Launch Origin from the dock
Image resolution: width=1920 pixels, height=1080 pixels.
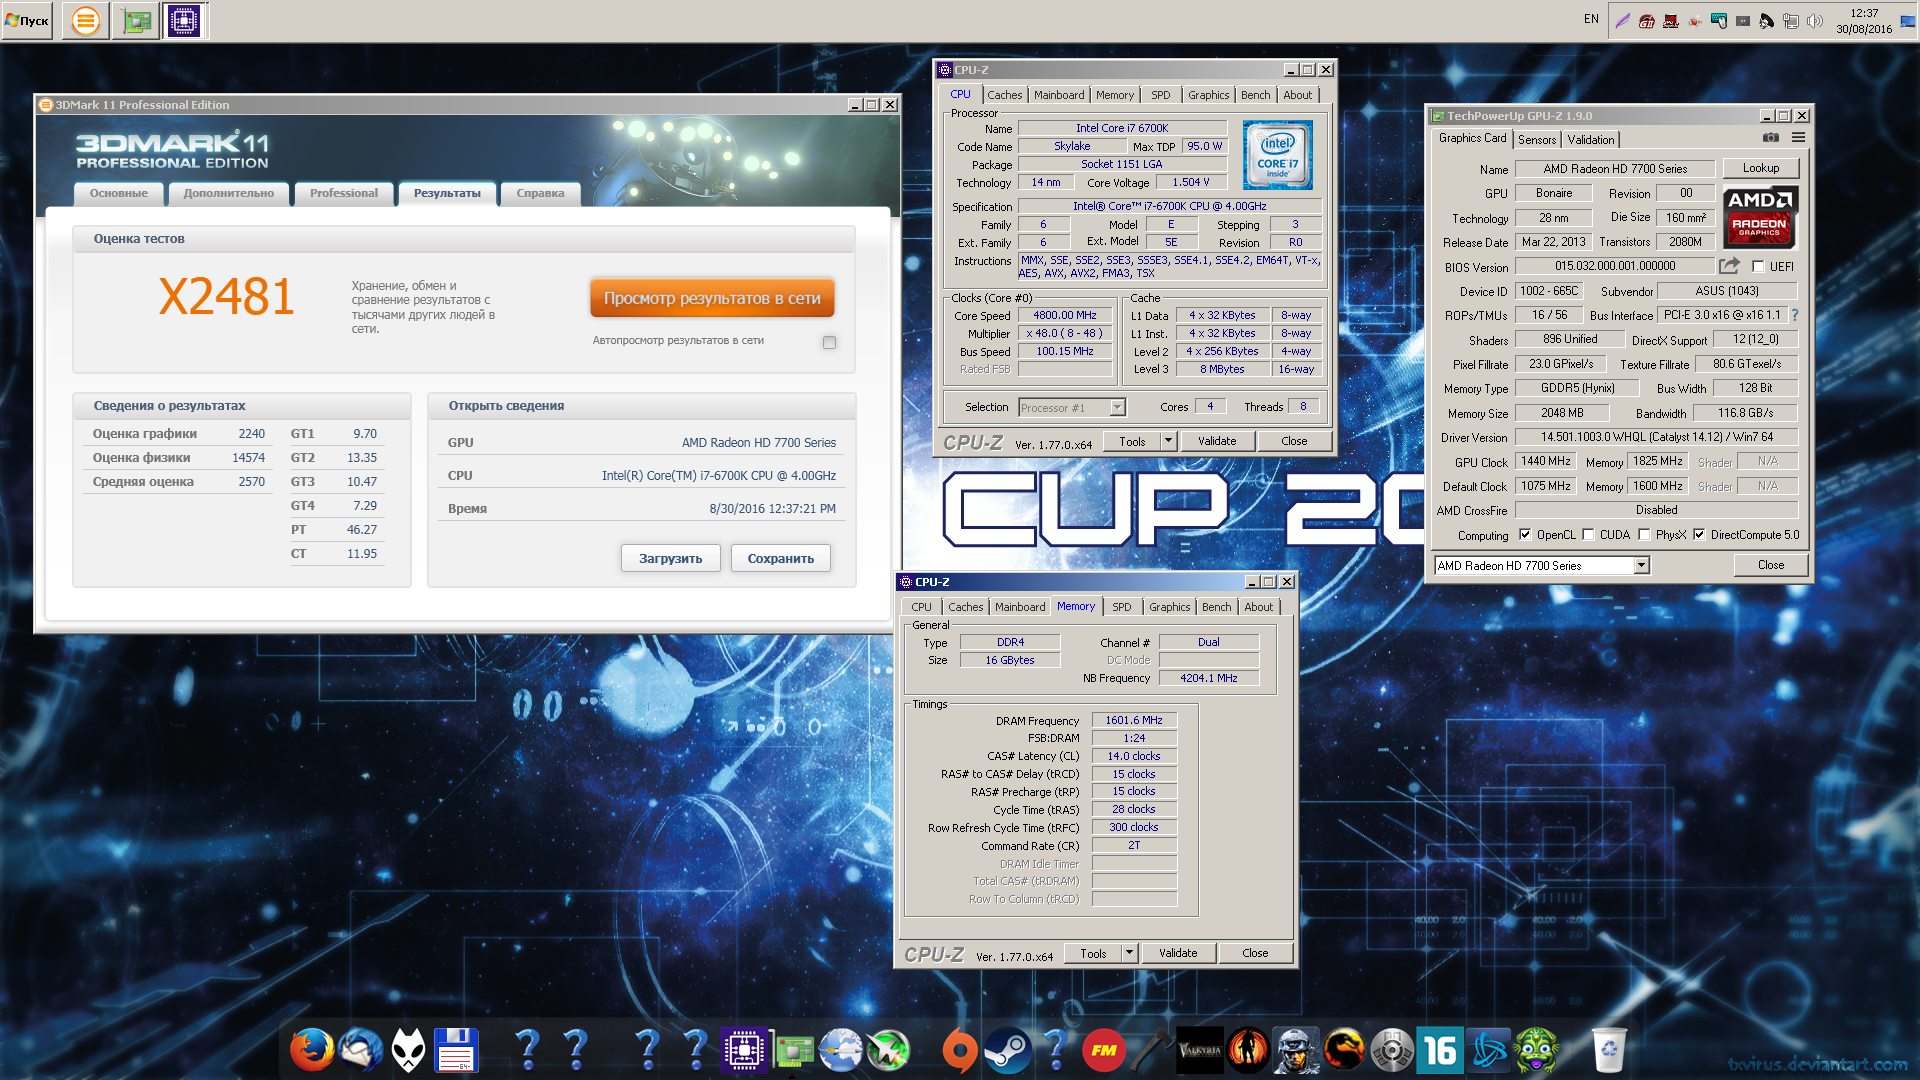(x=960, y=1050)
